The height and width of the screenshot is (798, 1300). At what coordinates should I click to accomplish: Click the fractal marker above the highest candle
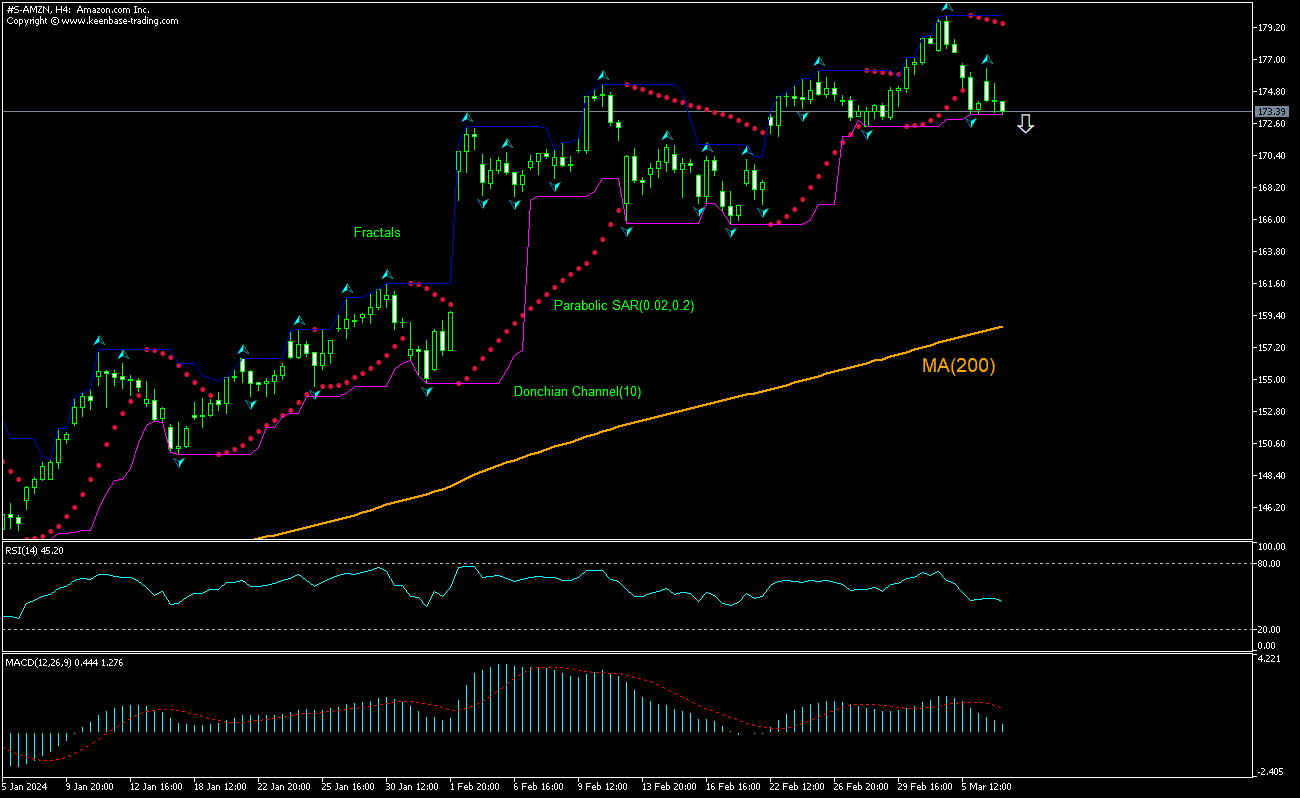click(x=946, y=8)
